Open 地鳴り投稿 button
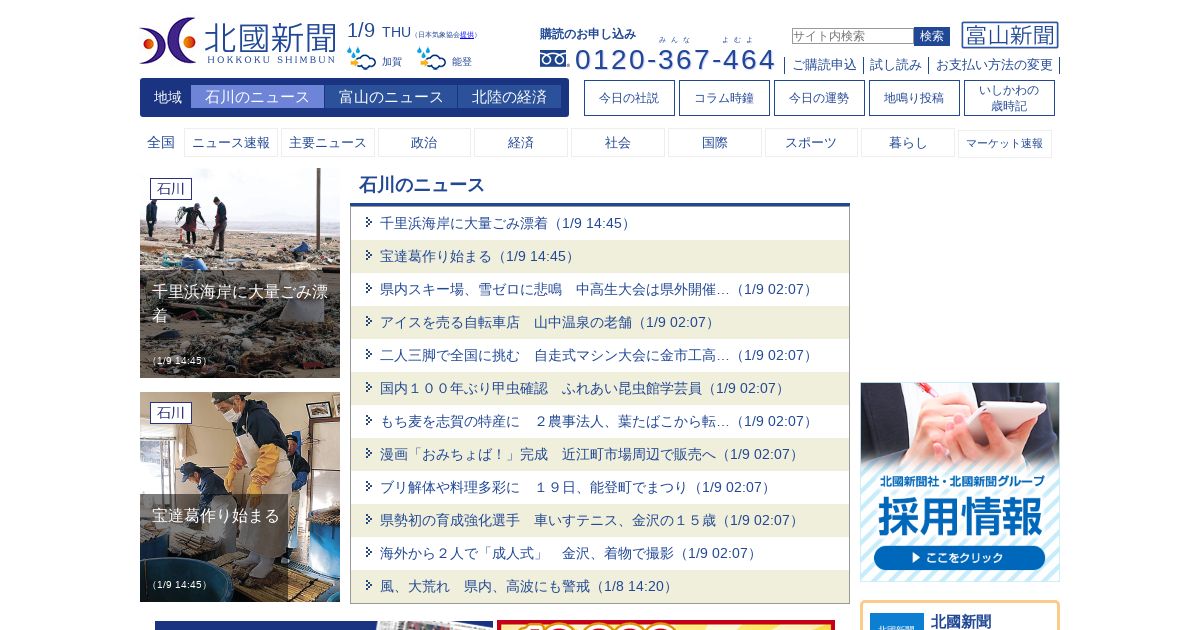Image resolution: width=1200 pixels, height=630 pixels. tap(914, 98)
